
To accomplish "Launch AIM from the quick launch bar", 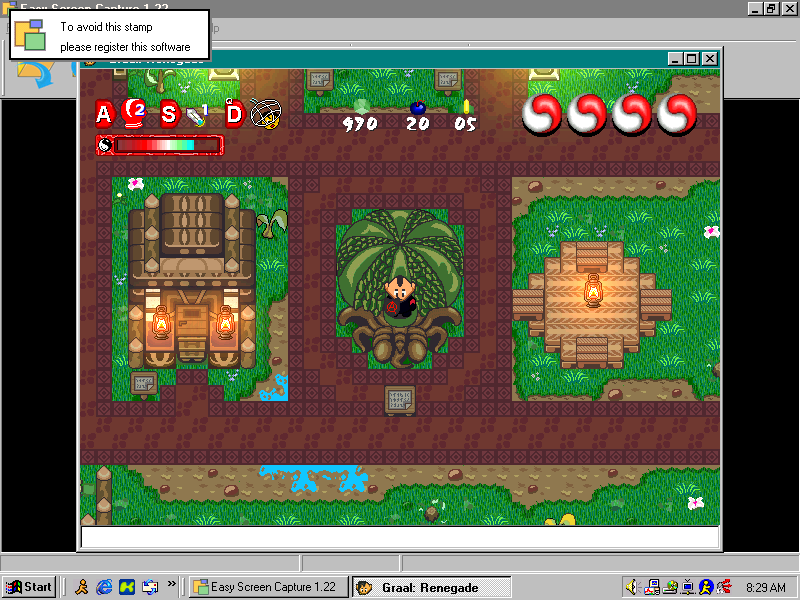I will pyautogui.click(x=82, y=587).
